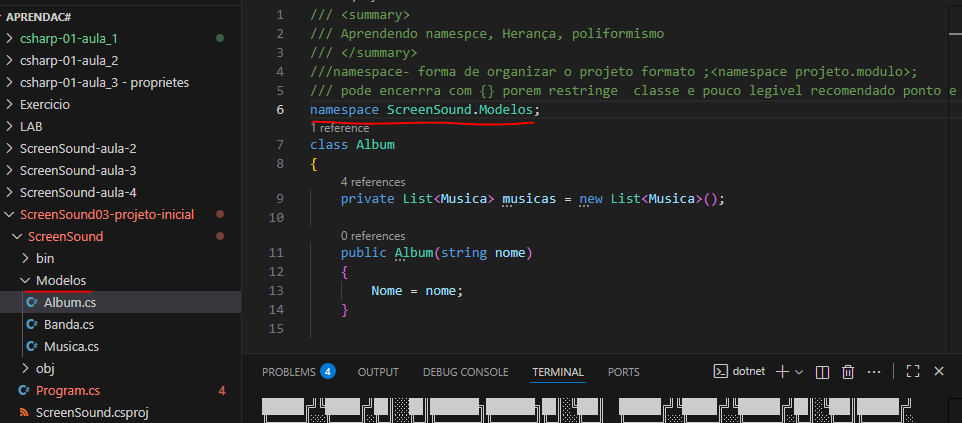The height and width of the screenshot is (423, 962).
Task: Click the C# icon beside Album.cs
Action: tap(32, 303)
